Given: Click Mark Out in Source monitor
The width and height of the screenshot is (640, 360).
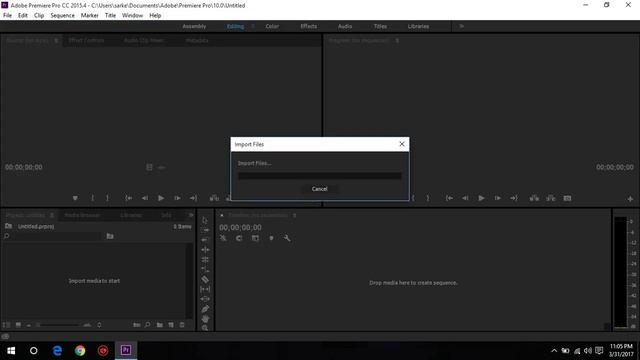Looking at the screenshot, I should click(x=107, y=198).
